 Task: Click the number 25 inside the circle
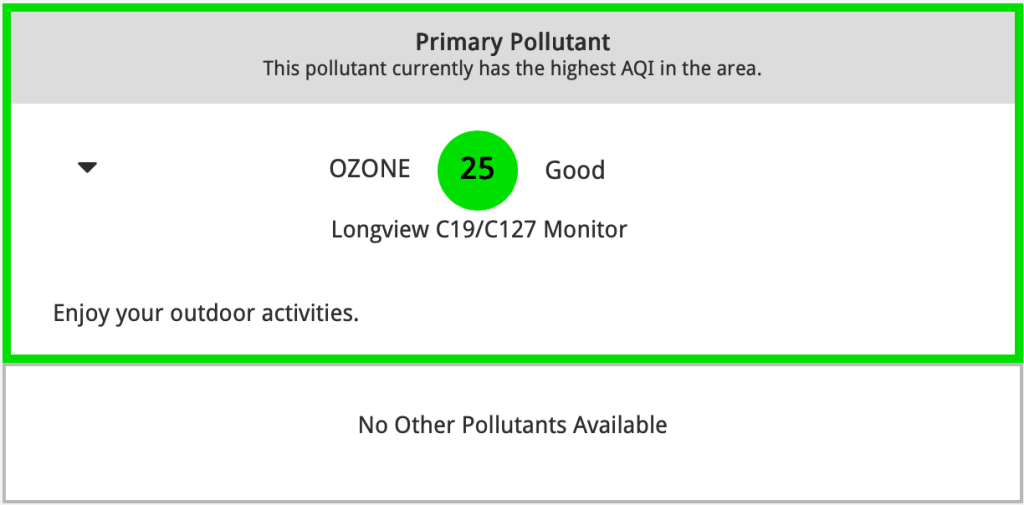click(477, 169)
